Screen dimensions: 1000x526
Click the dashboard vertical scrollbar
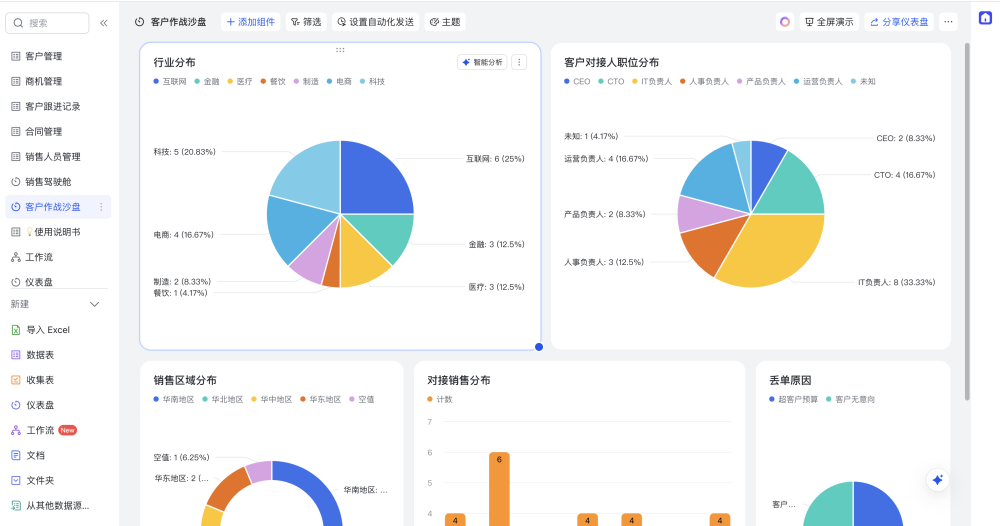click(967, 222)
